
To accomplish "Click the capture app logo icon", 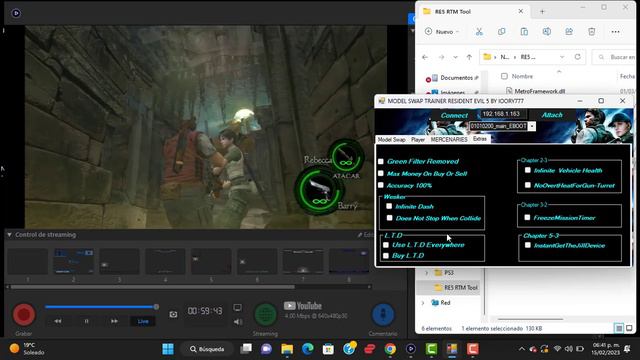I will pos(16,13).
